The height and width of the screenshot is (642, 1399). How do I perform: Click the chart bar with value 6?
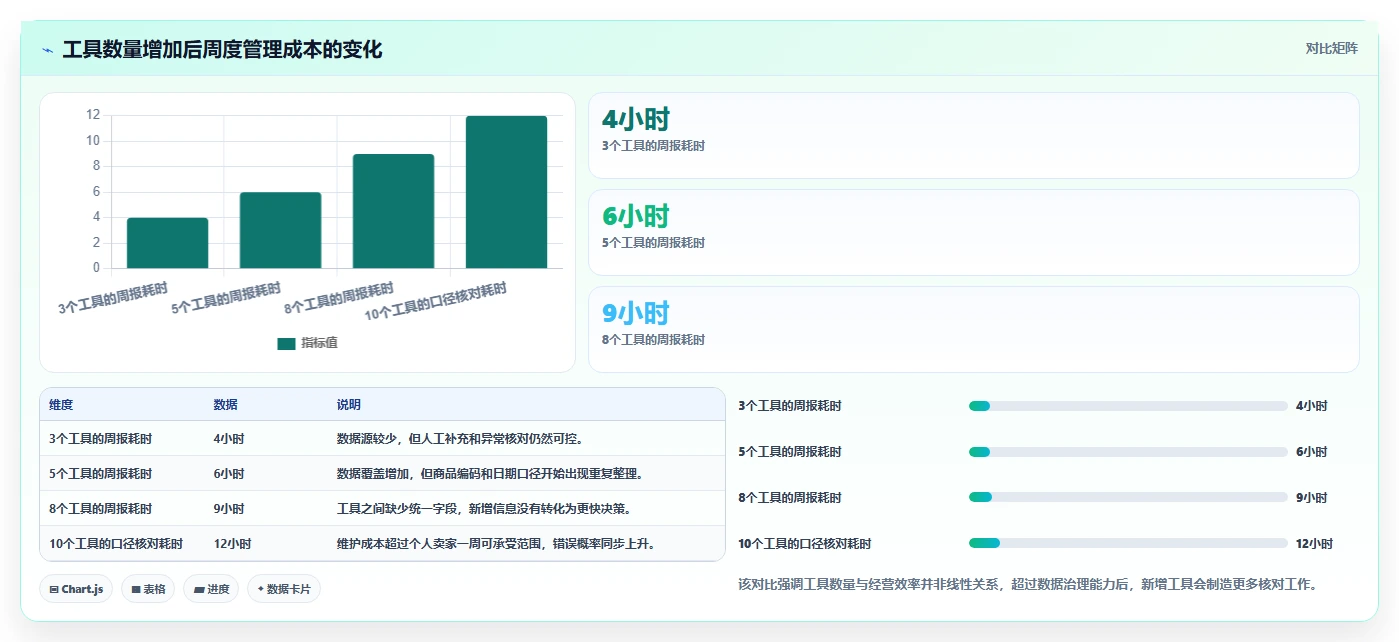[x=280, y=230]
